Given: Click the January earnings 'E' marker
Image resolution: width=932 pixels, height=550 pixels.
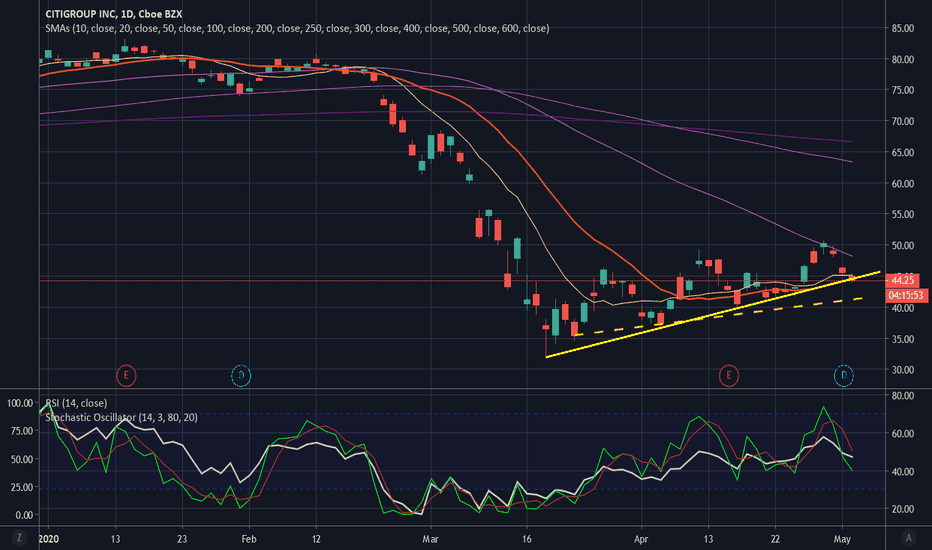Looking at the screenshot, I should (x=126, y=375).
